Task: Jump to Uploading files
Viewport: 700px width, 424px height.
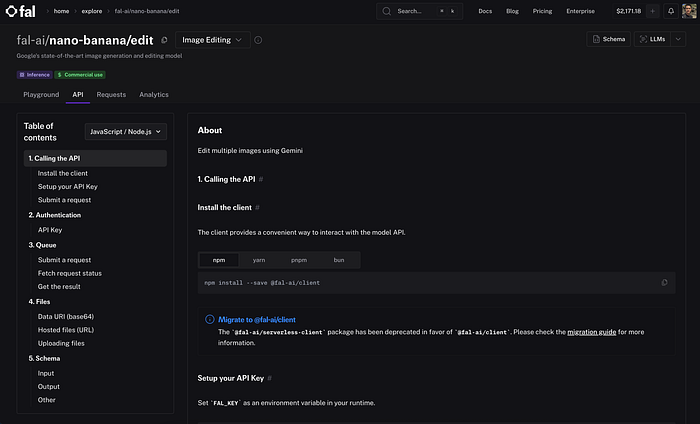Action: [x=61, y=343]
